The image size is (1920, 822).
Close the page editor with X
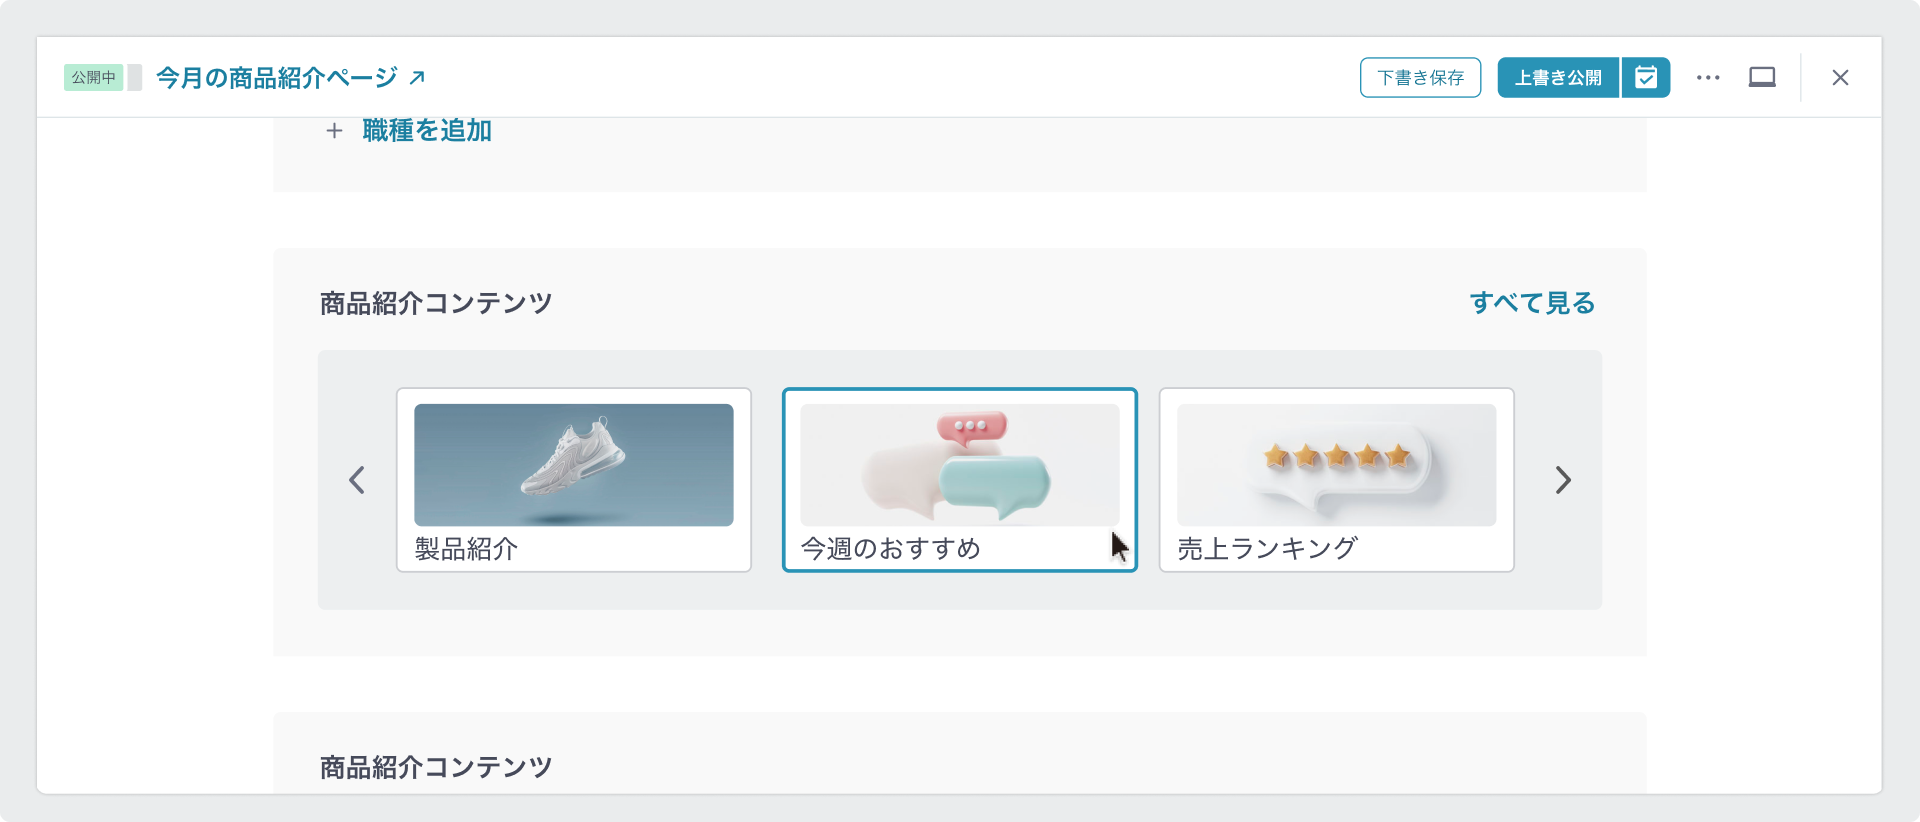1840,77
